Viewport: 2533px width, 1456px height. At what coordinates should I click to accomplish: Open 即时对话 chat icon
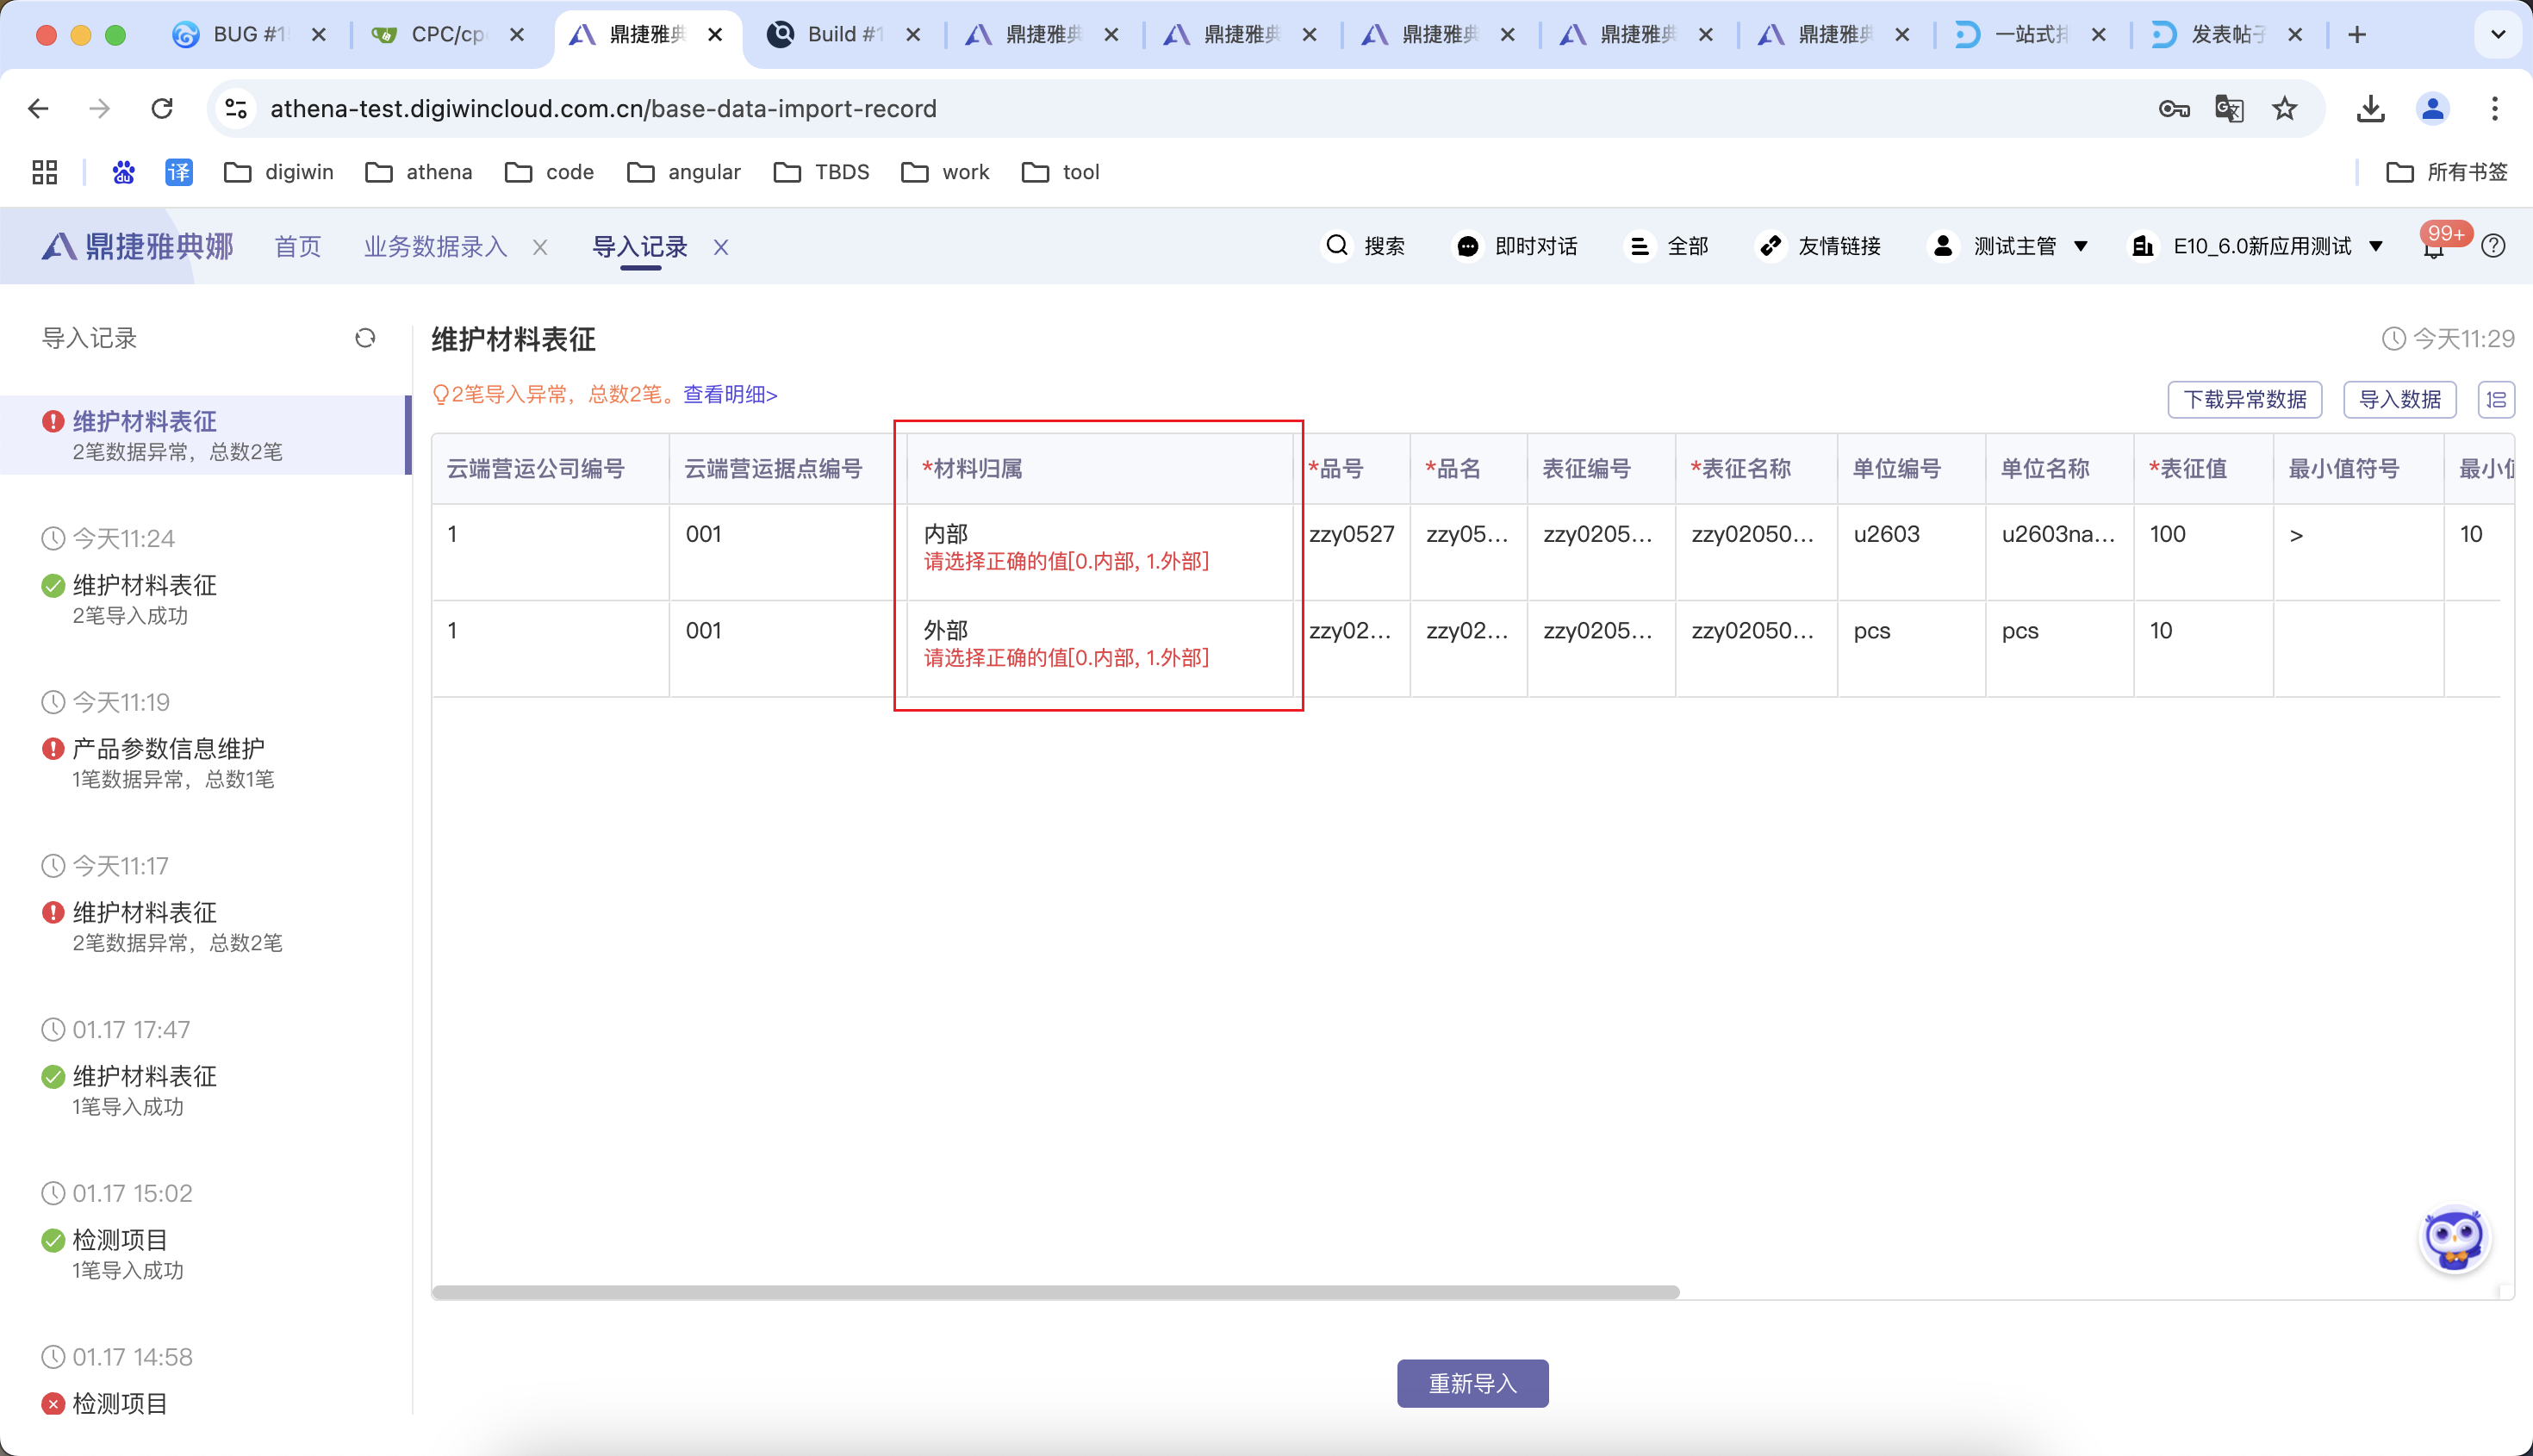click(x=1467, y=246)
